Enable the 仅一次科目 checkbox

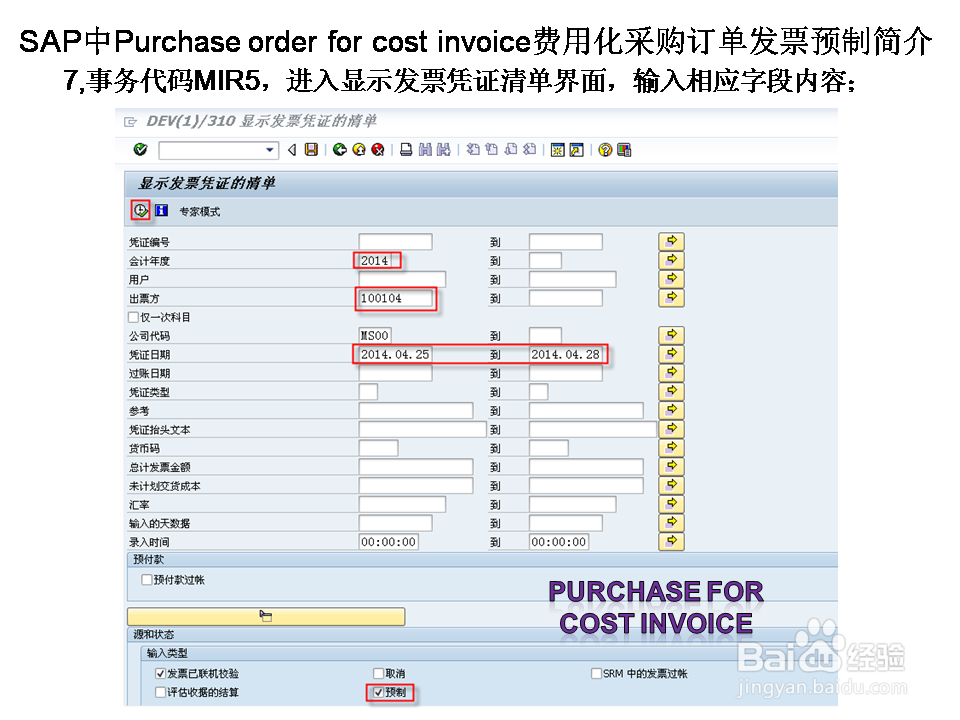pos(131,317)
